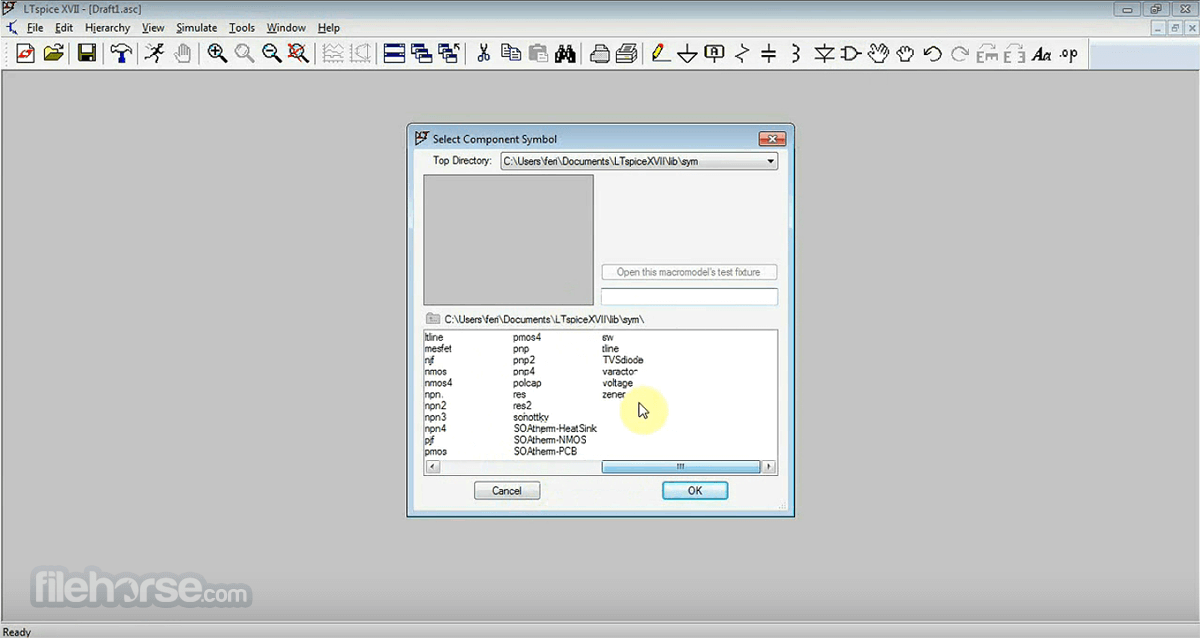Open the File menu
This screenshot has width=1200, height=638.
pyautogui.click(x=35, y=28)
